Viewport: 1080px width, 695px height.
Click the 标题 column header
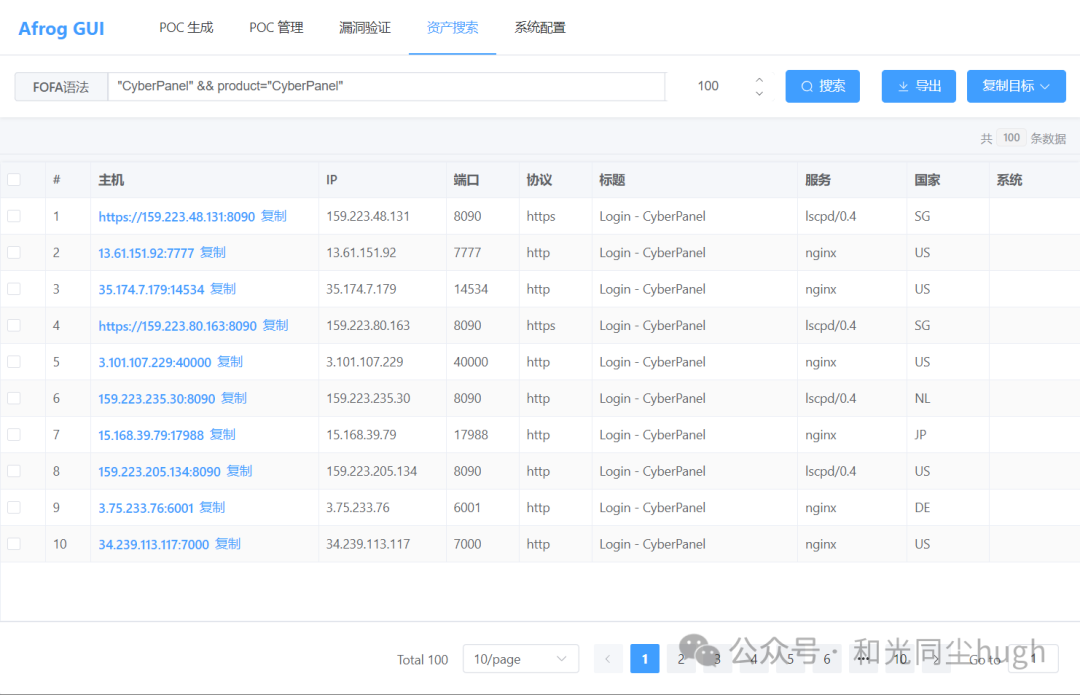[612, 180]
